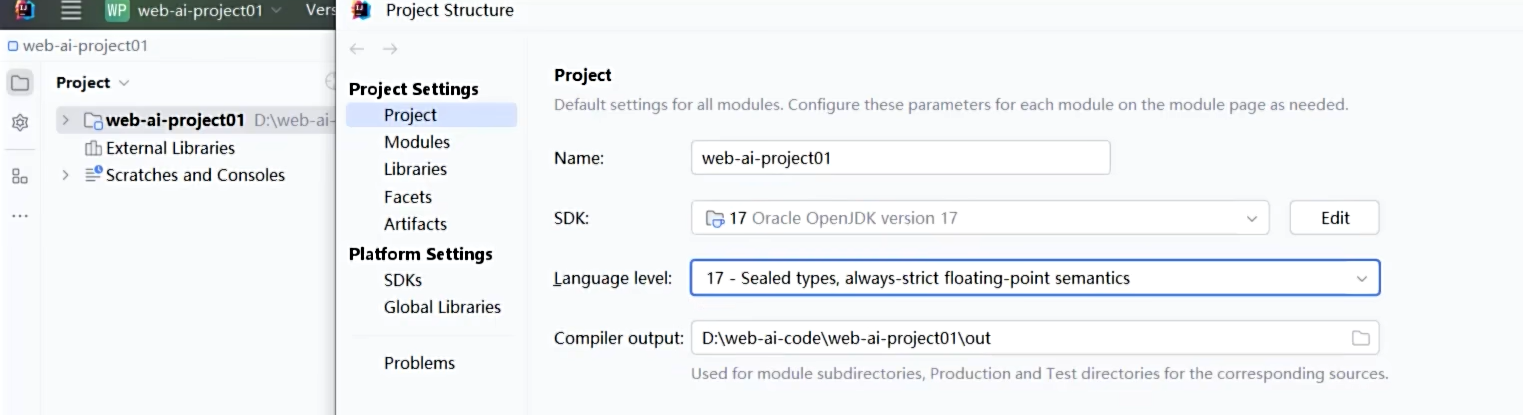This screenshot has width=1523, height=415.
Task: Click the Edit SDK button
Action: (x=1335, y=218)
